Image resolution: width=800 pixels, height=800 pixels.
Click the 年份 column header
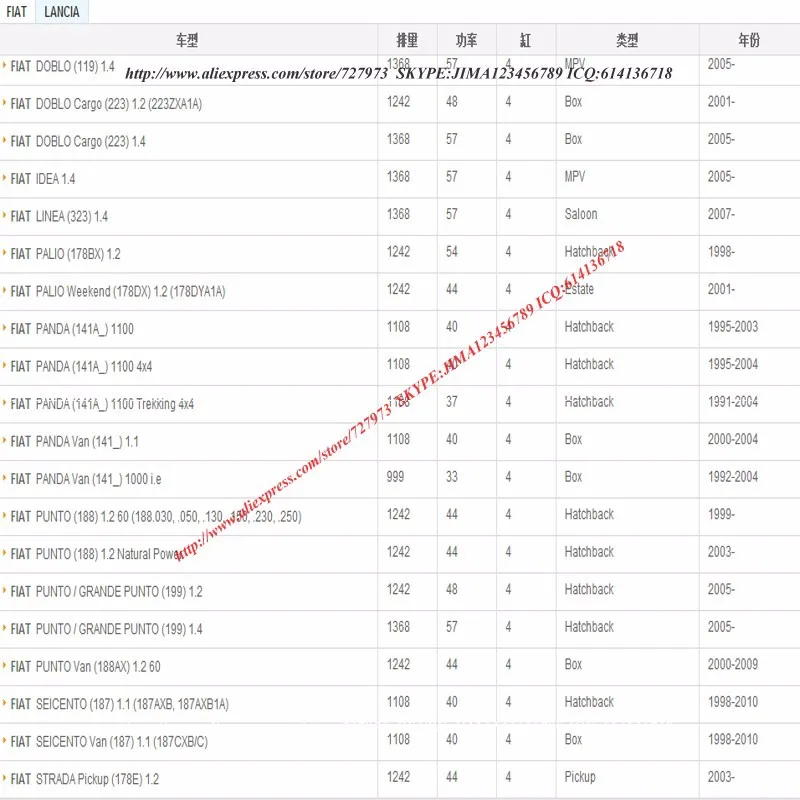(749, 40)
